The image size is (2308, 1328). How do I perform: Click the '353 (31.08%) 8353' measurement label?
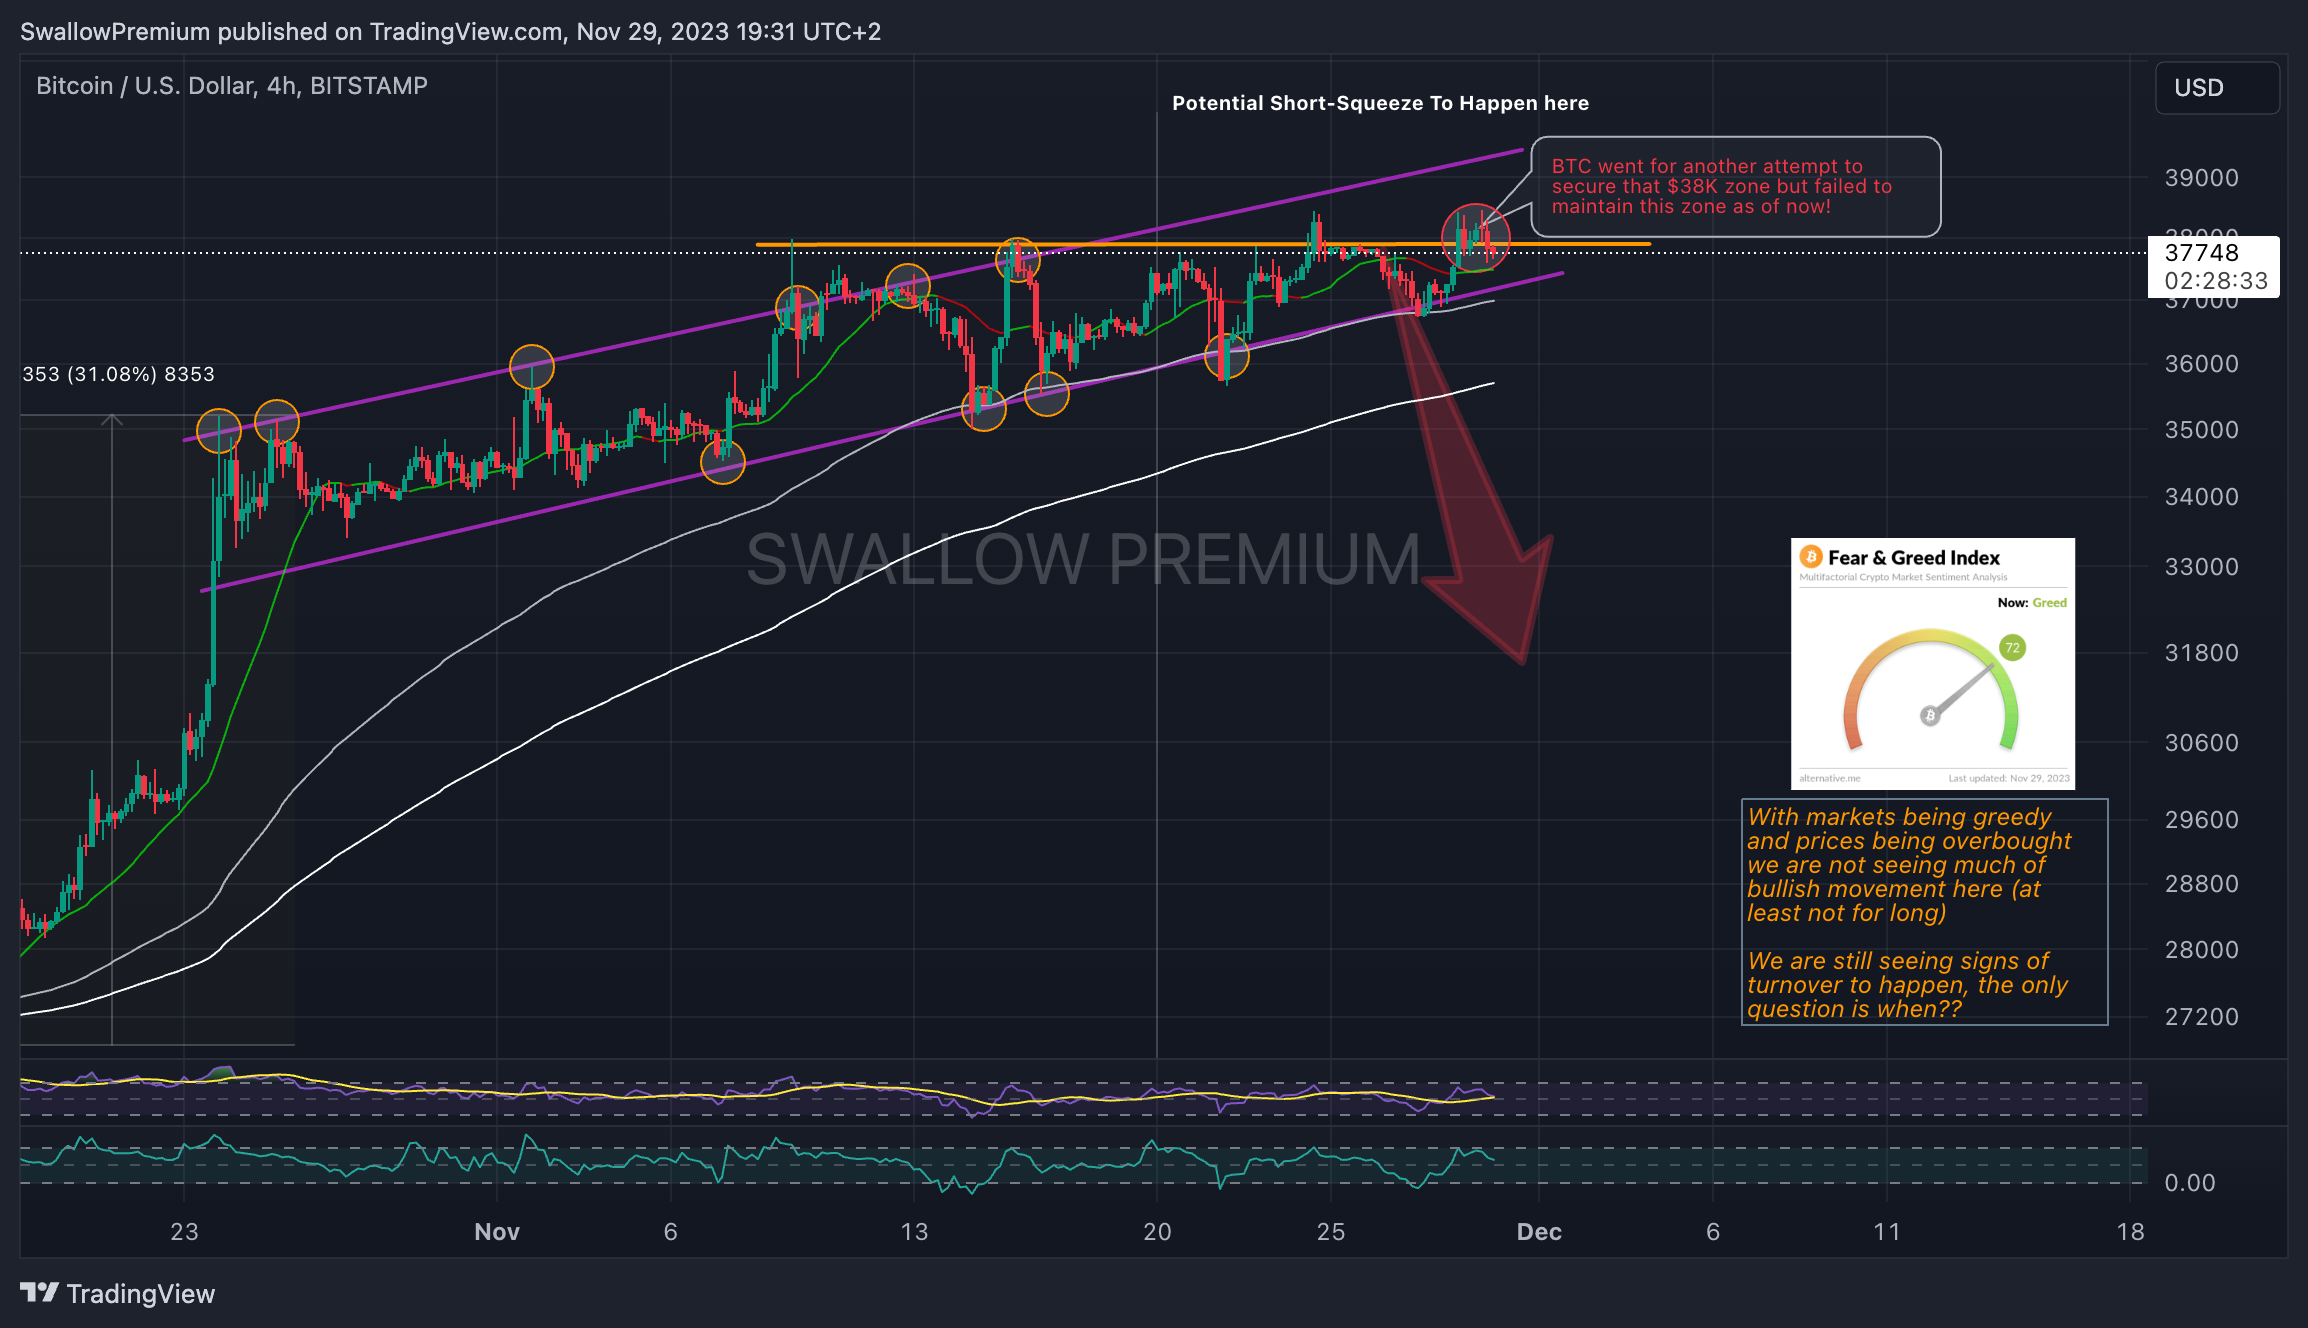[118, 374]
